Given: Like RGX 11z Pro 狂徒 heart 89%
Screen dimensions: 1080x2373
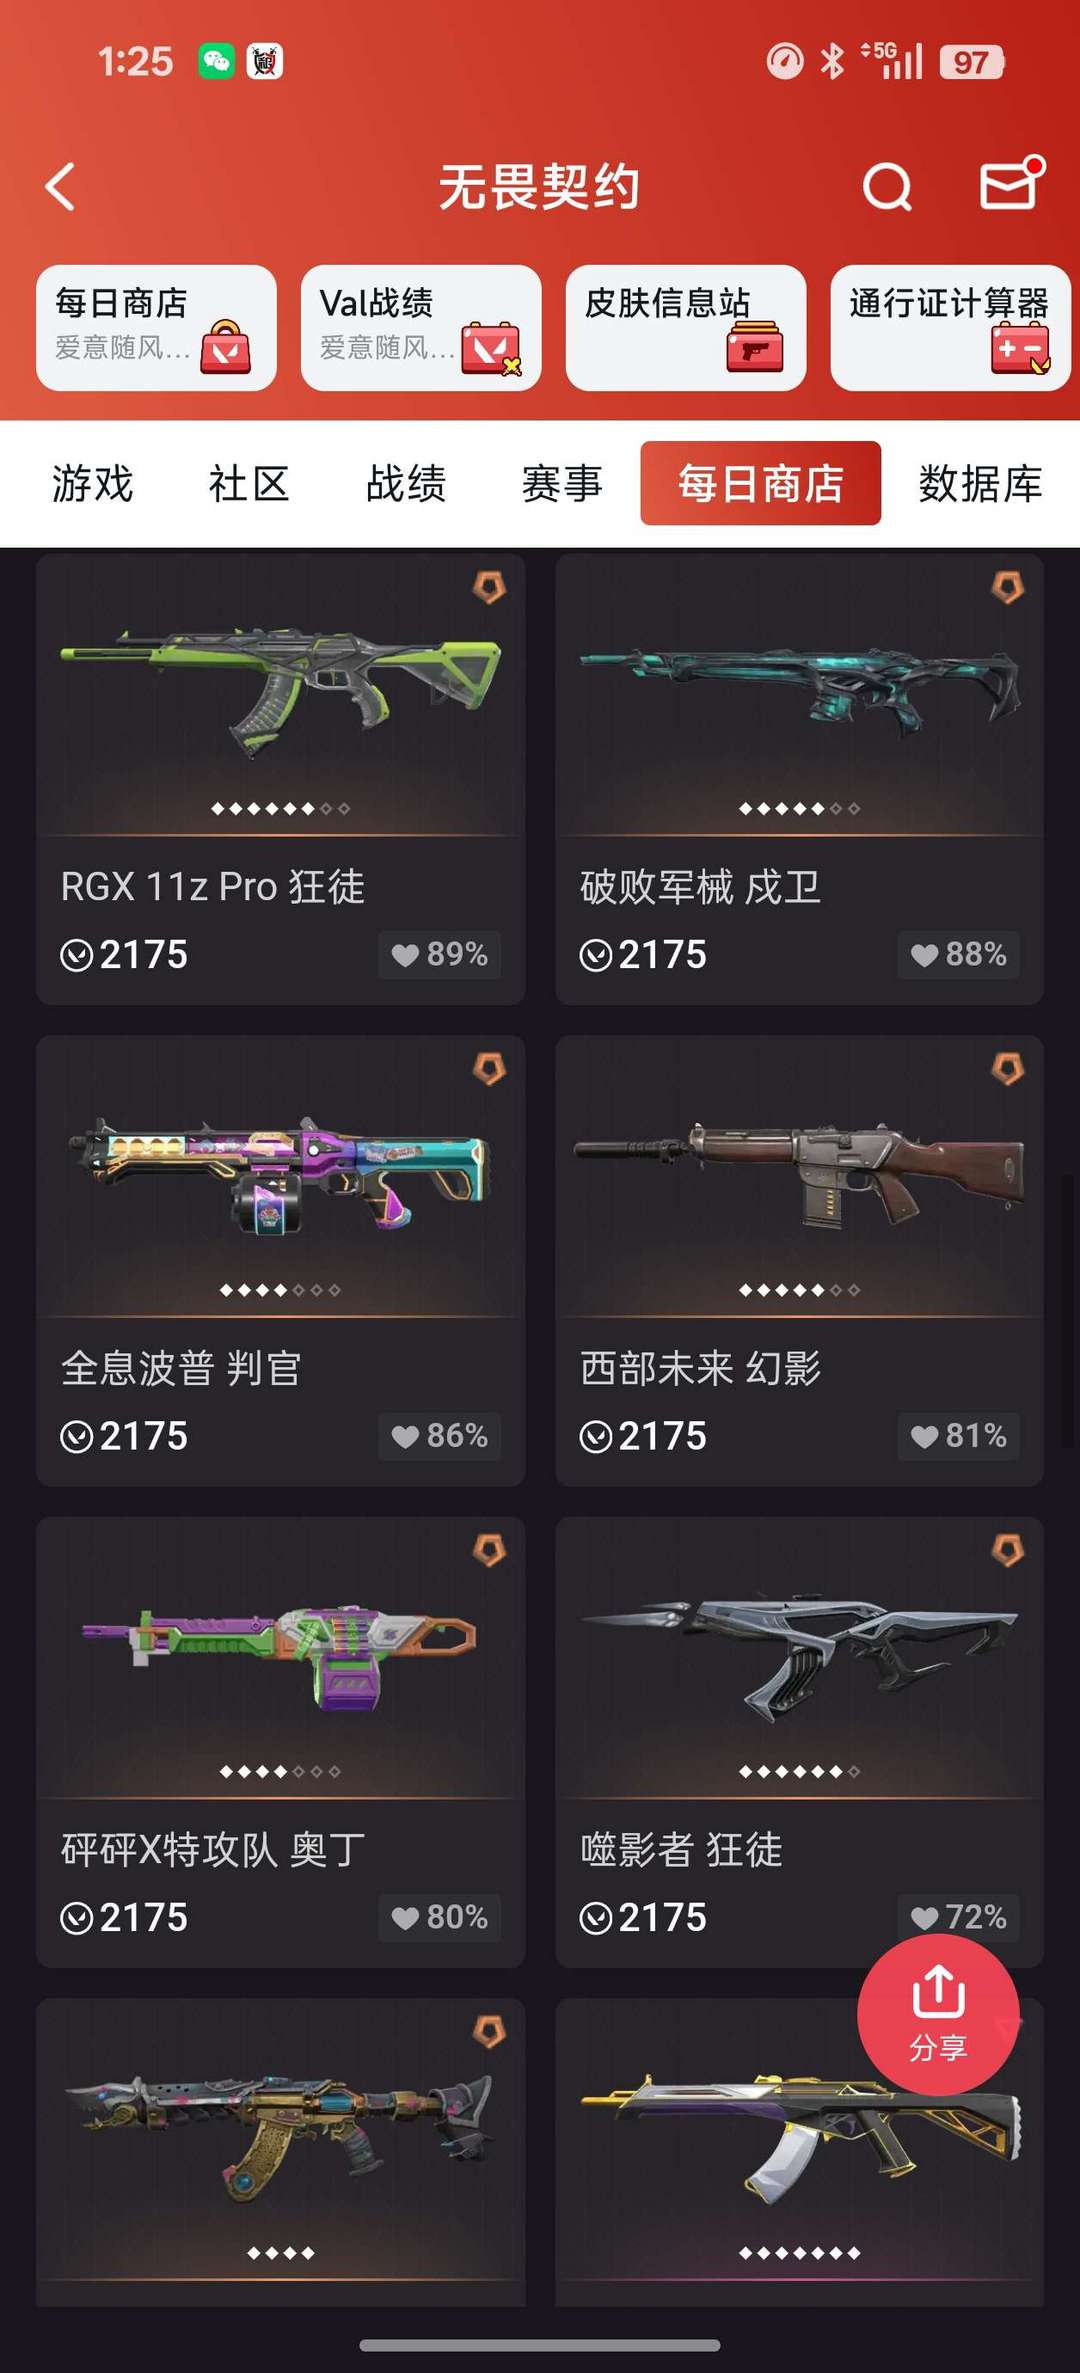Looking at the screenshot, I should coord(439,954).
